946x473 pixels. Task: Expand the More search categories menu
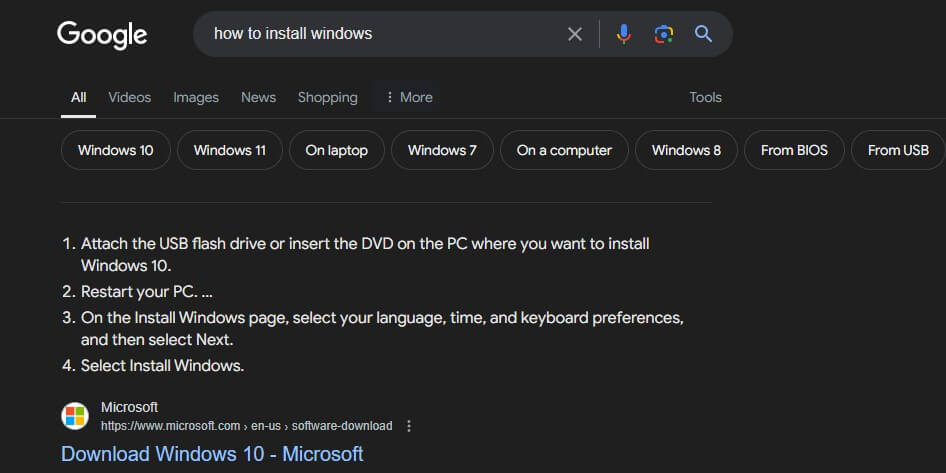point(409,97)
